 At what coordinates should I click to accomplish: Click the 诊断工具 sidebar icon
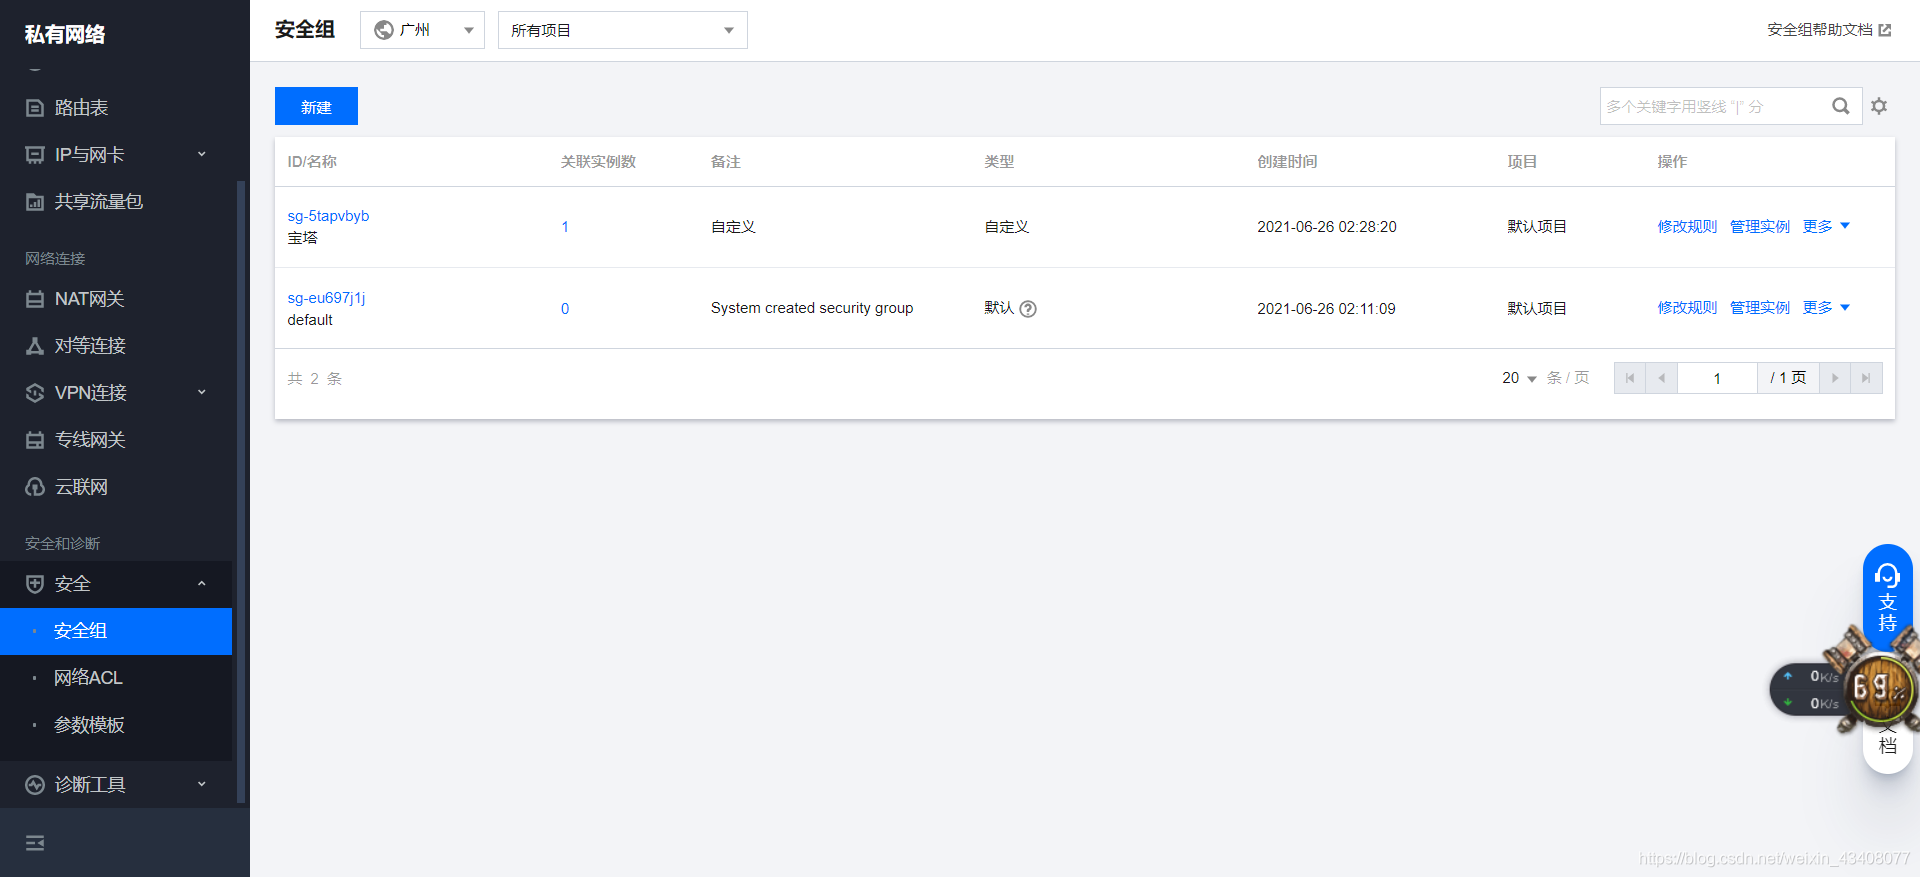35,785
